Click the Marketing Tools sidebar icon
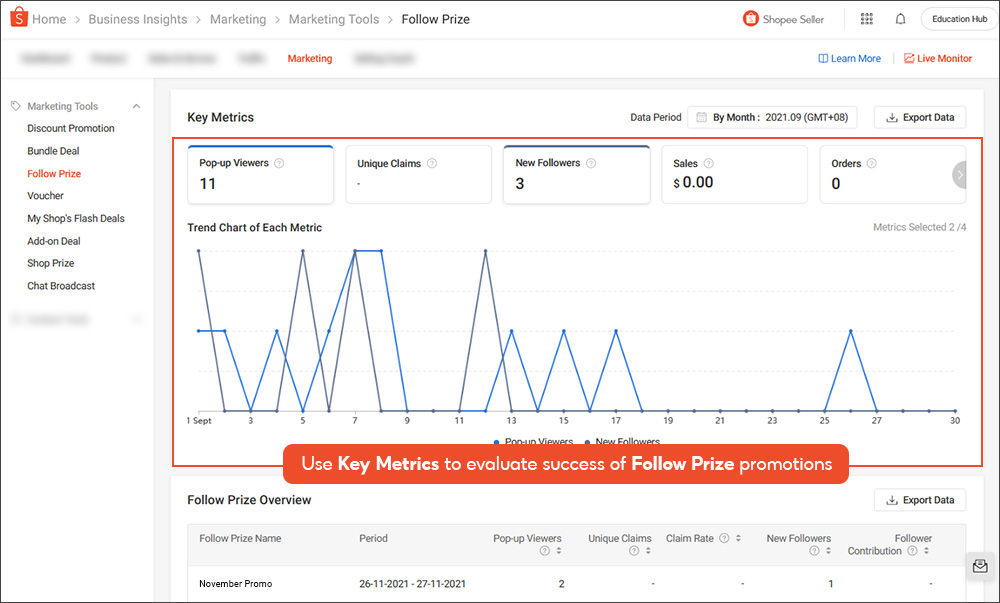This screenshot has width=1000, height=603. click(x=14, y=105)
